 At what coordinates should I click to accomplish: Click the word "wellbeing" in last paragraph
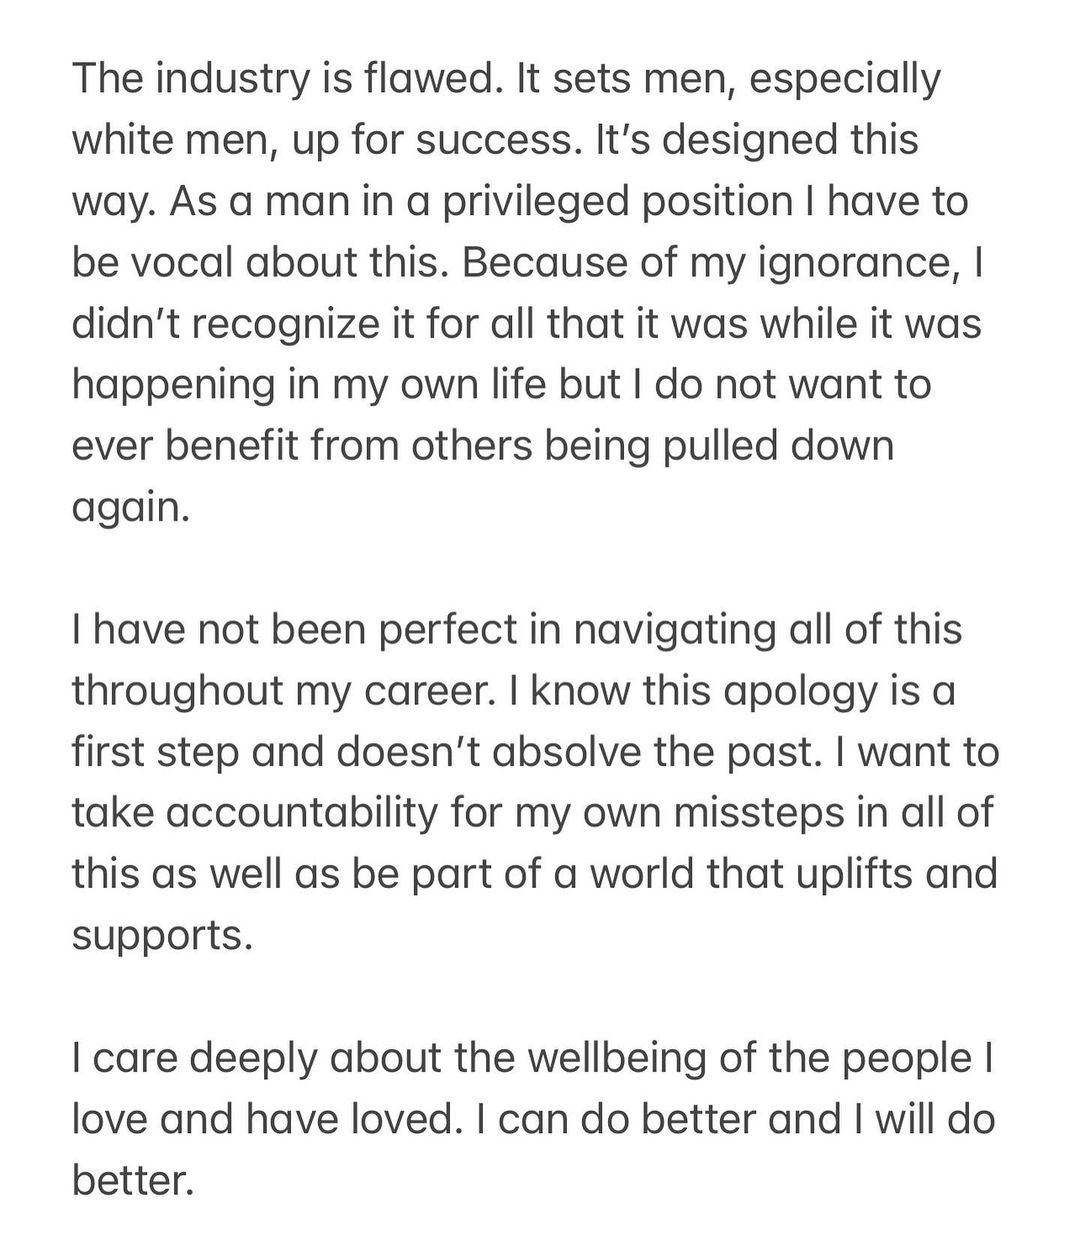click(x=614, y=1058)
